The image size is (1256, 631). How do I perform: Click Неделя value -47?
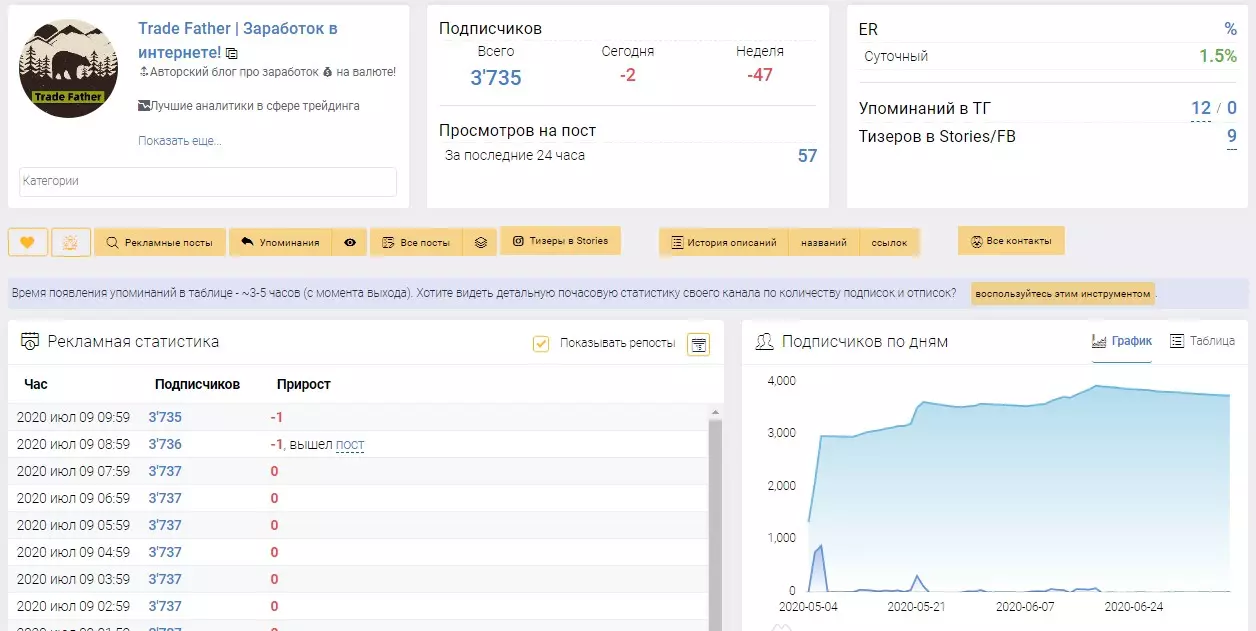[760, 75]
